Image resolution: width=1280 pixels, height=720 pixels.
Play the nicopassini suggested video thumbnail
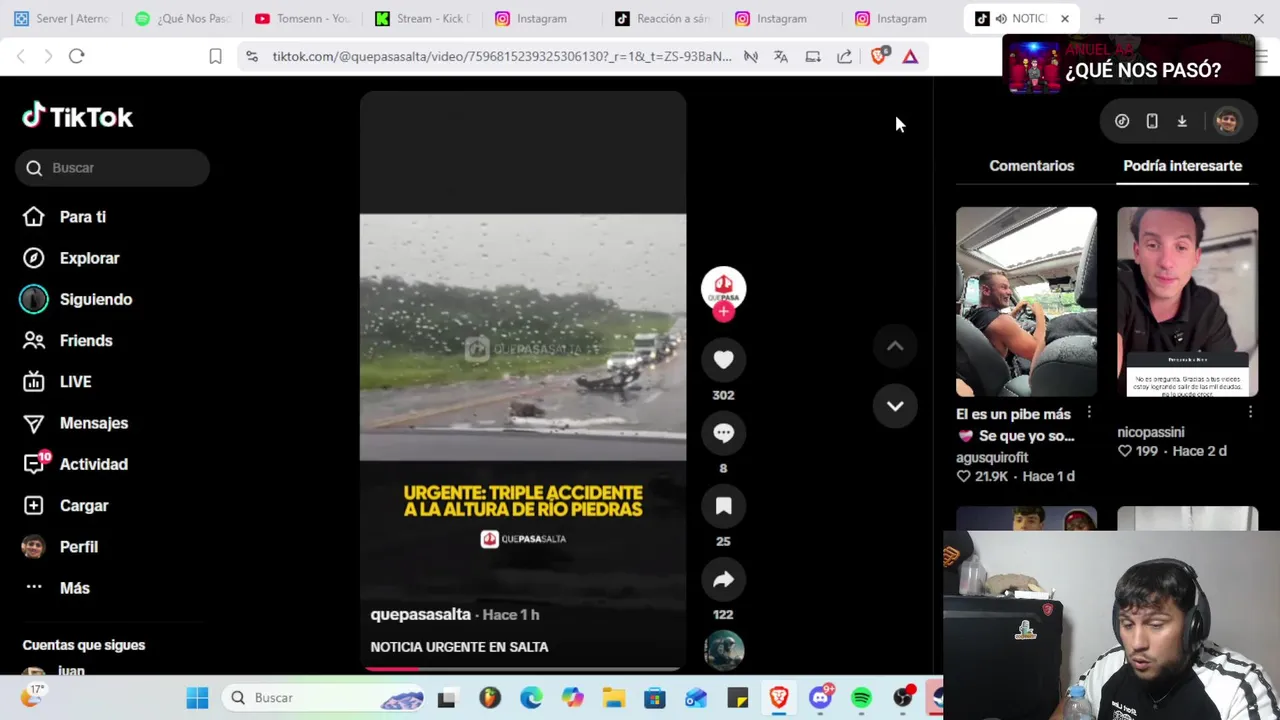[x=1187, y=302]
